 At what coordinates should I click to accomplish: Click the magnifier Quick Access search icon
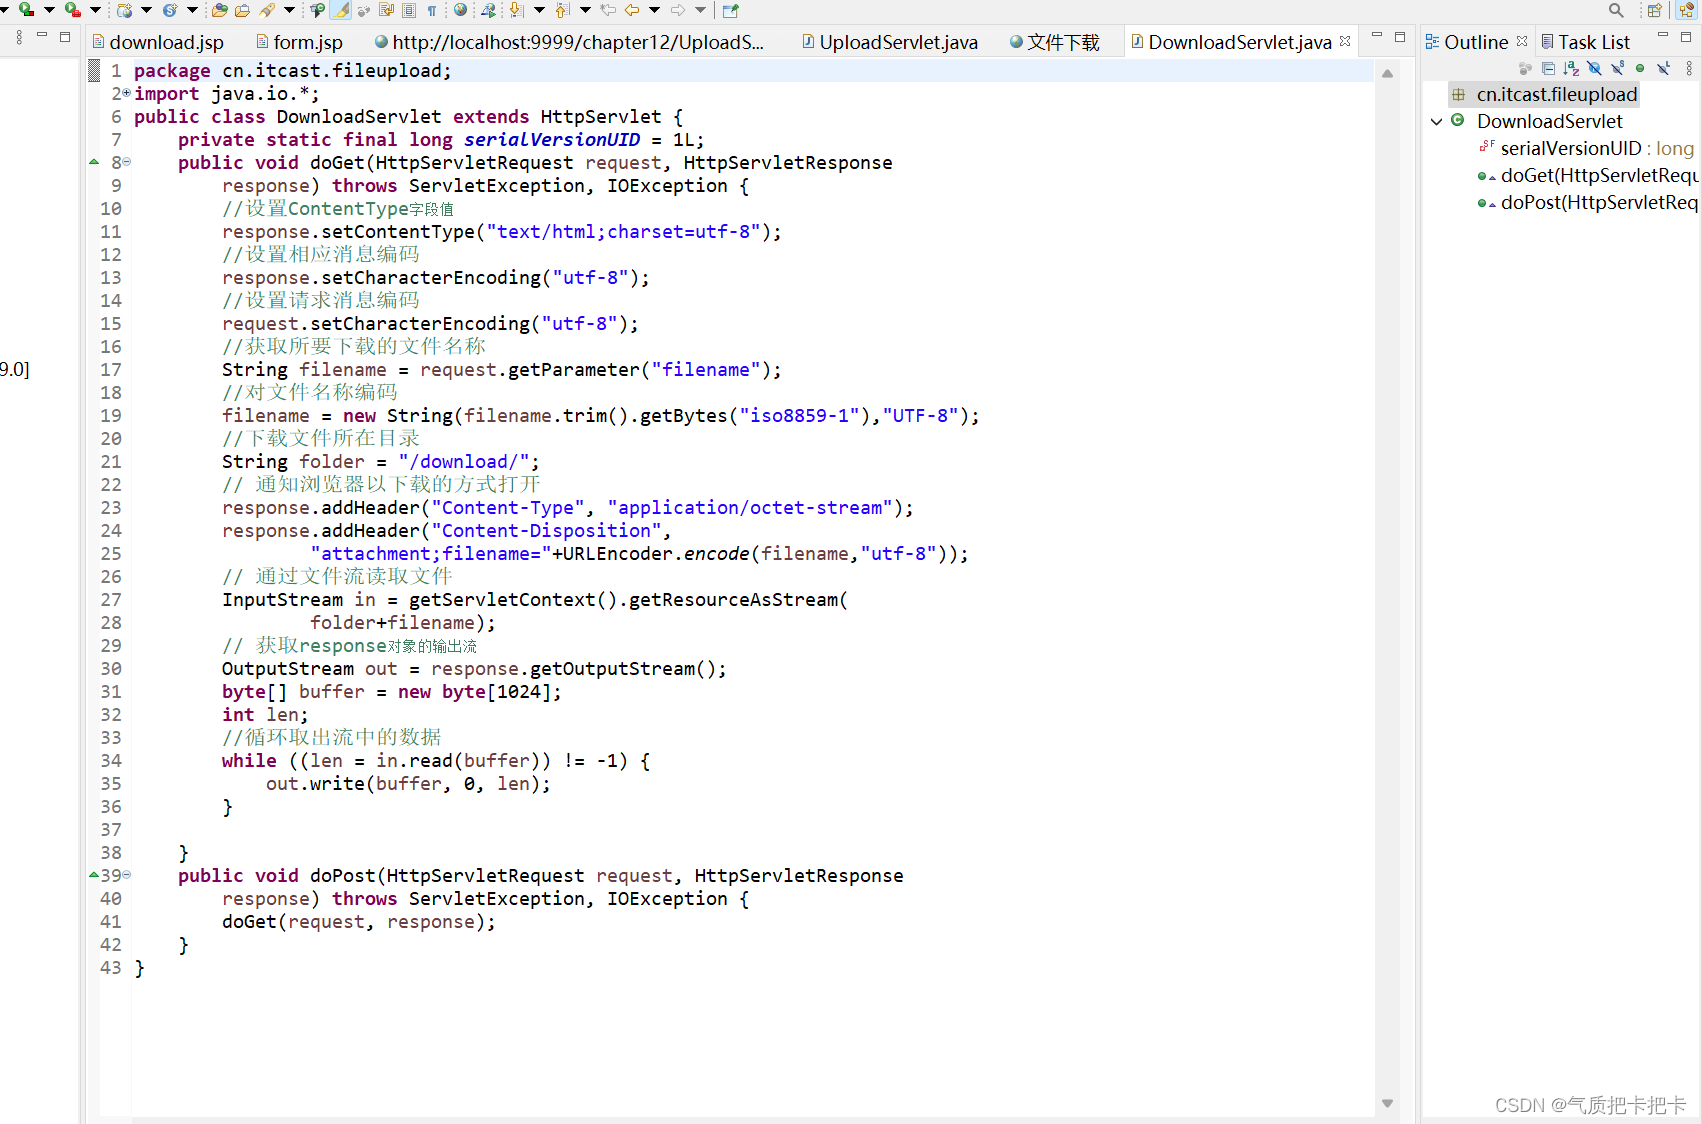pos(1616,11)
